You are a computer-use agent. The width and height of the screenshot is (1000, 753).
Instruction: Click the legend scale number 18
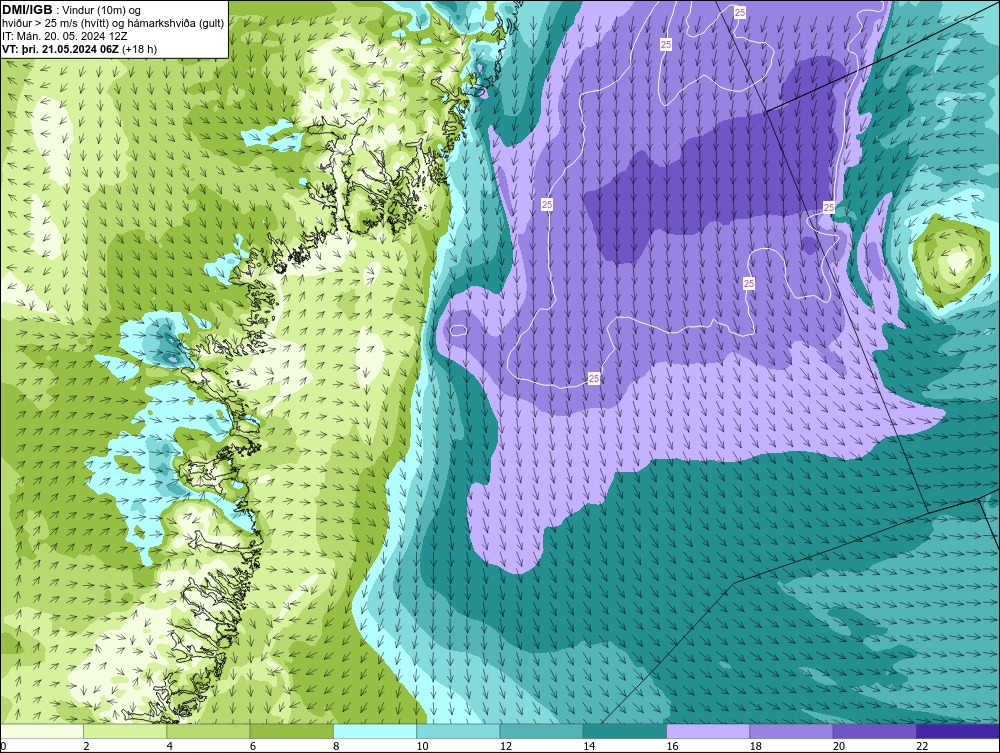(755, 746)
